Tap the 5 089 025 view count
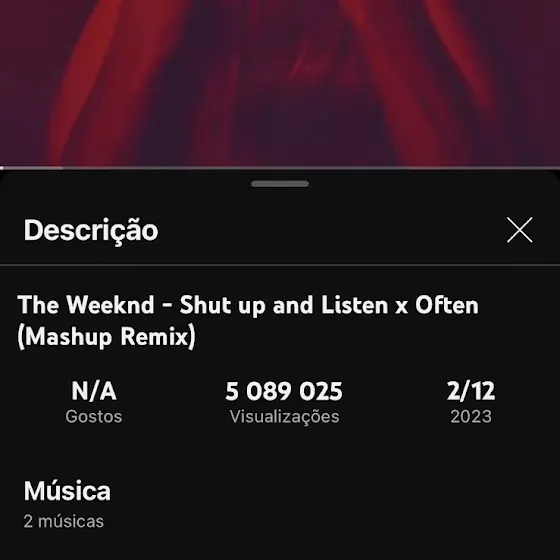 [284, 391]
